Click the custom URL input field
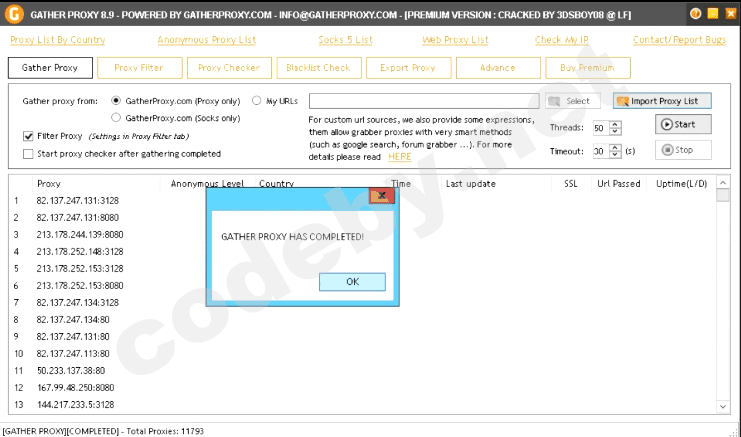The height and width of the screenshot is (437, 741). [424, 101]
